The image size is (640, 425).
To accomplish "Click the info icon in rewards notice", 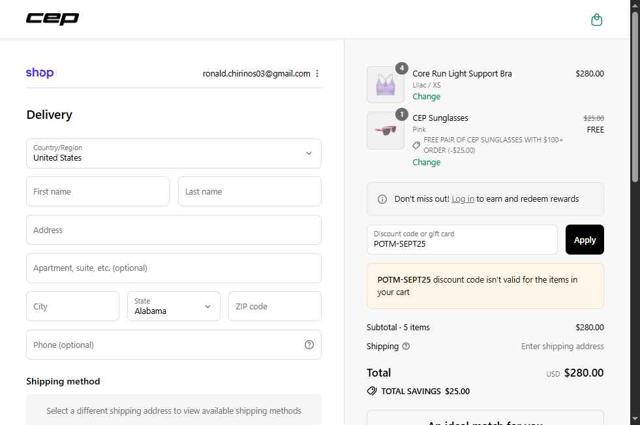I will coord(382,199).
